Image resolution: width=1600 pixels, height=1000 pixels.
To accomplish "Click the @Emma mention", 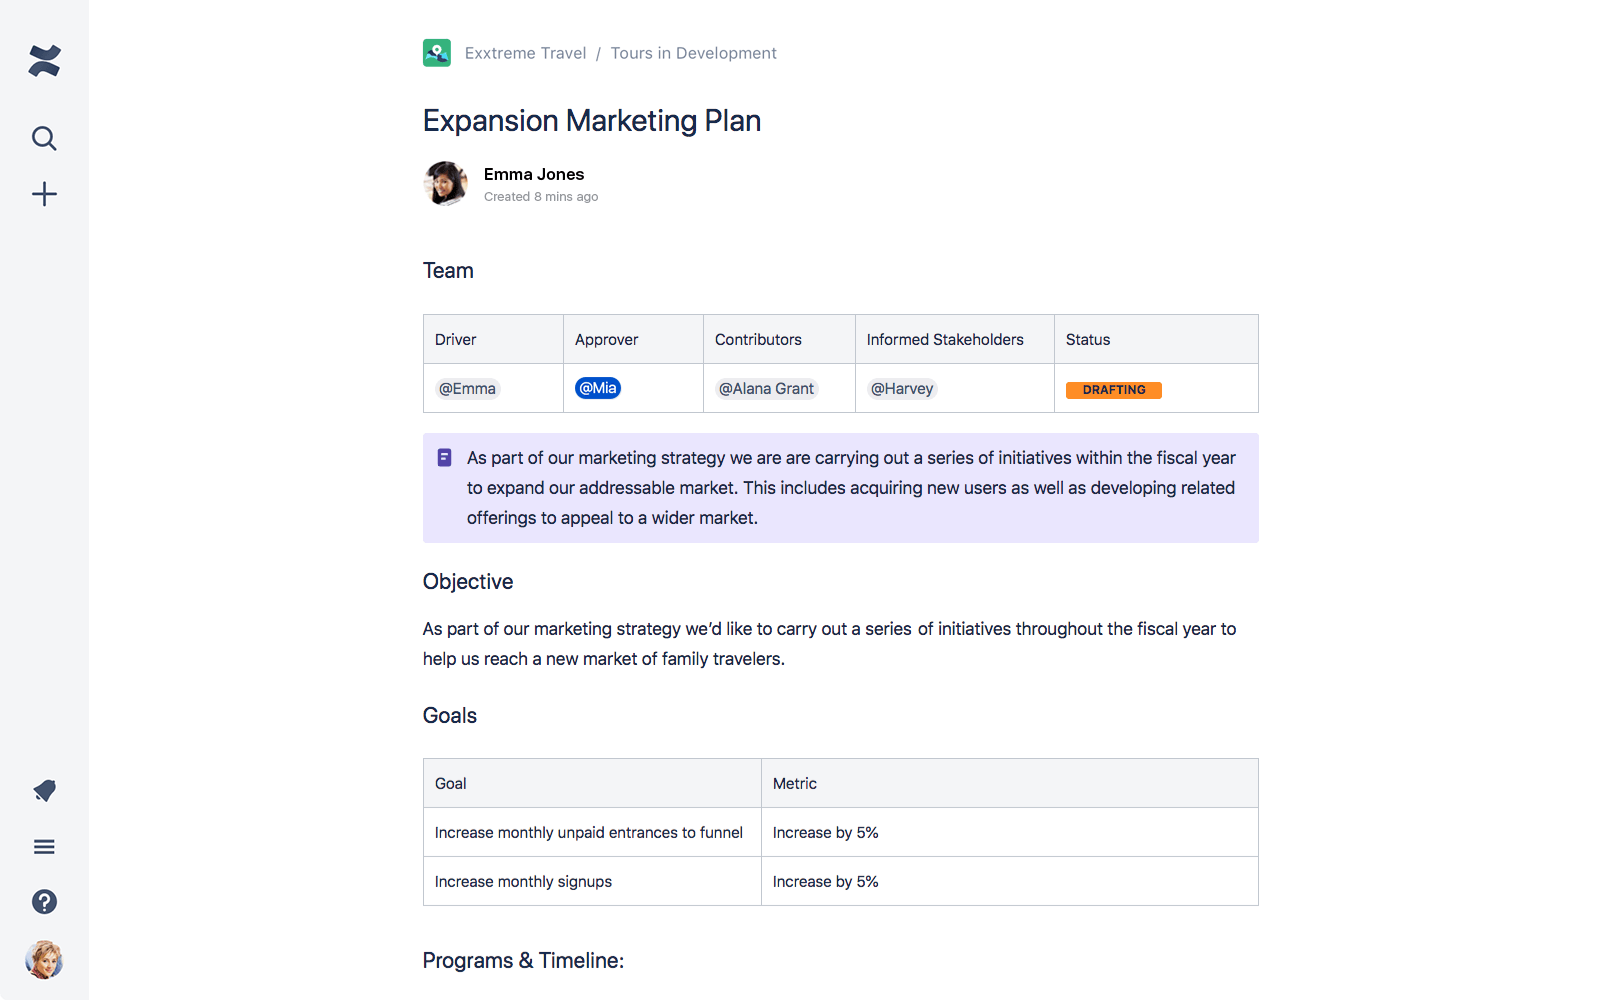I will 467,389.
